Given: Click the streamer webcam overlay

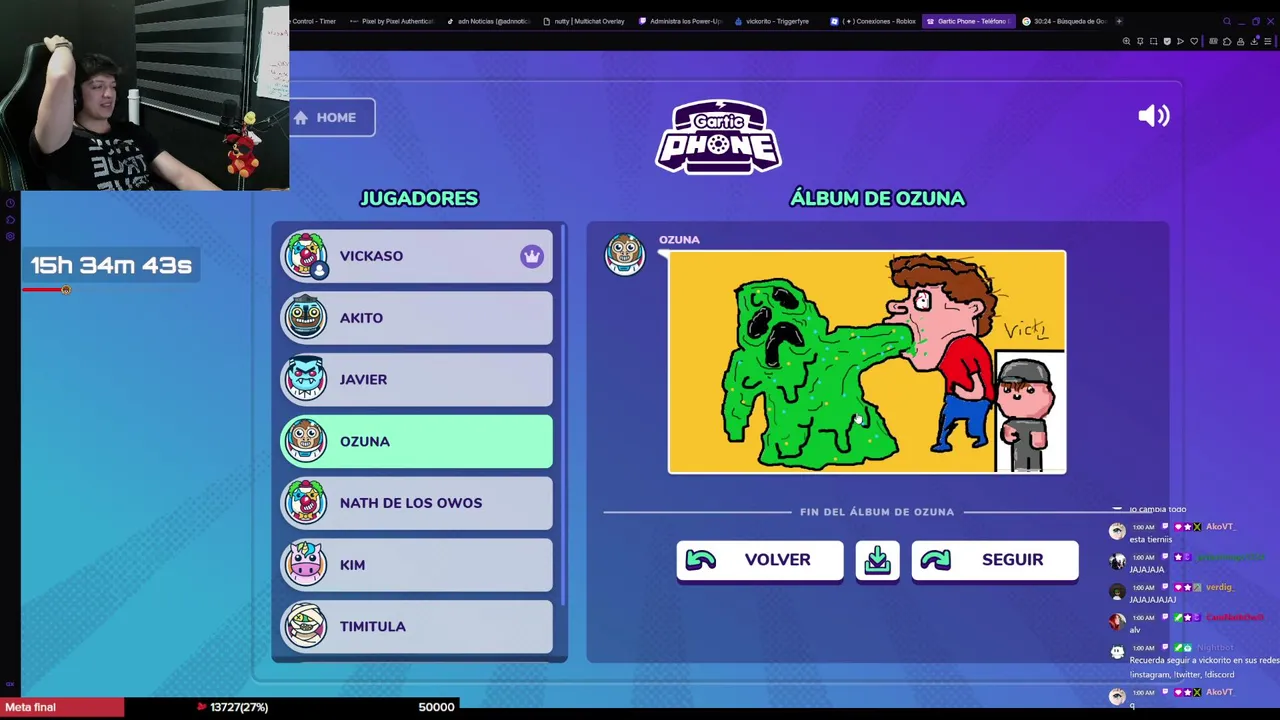Looking at the screenshot, I should pos(145,95).
